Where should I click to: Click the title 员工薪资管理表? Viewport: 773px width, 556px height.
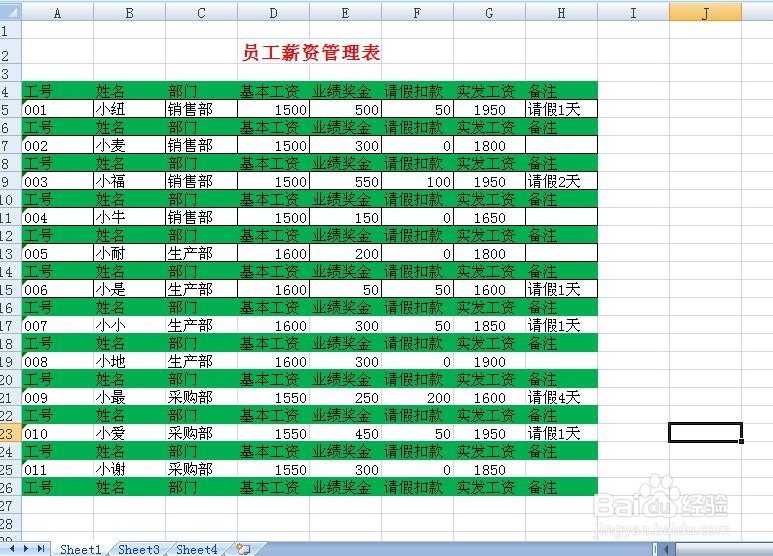(x=311, y=52)
